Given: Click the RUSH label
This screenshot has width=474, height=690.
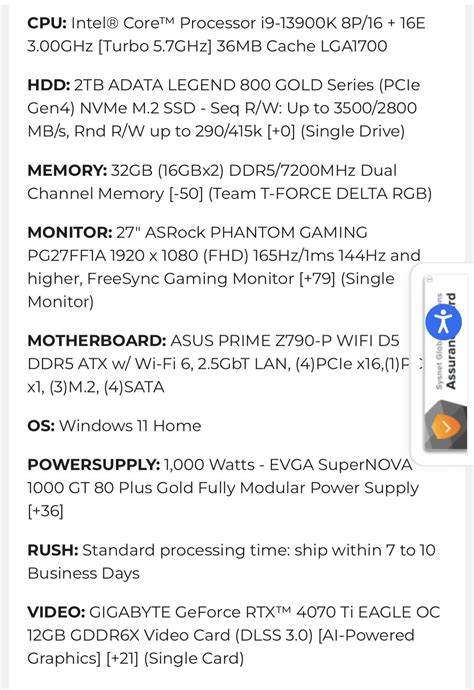Looking at the screenshot, I should point(52,550).
